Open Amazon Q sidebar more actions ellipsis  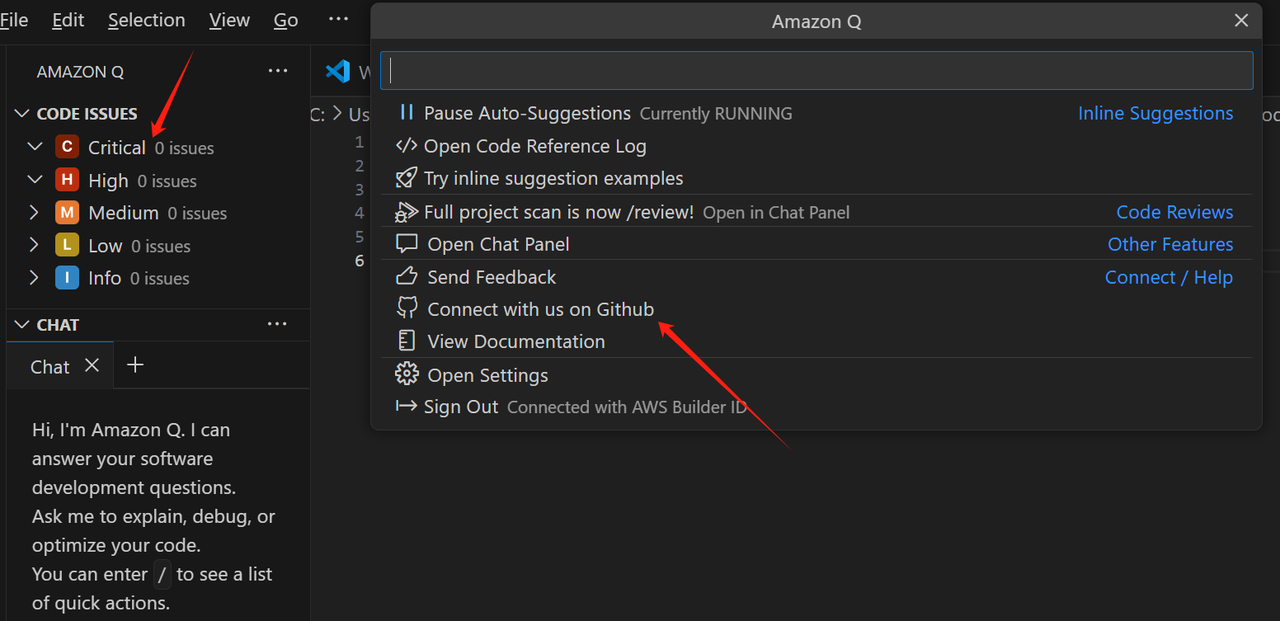coord(278,71)
